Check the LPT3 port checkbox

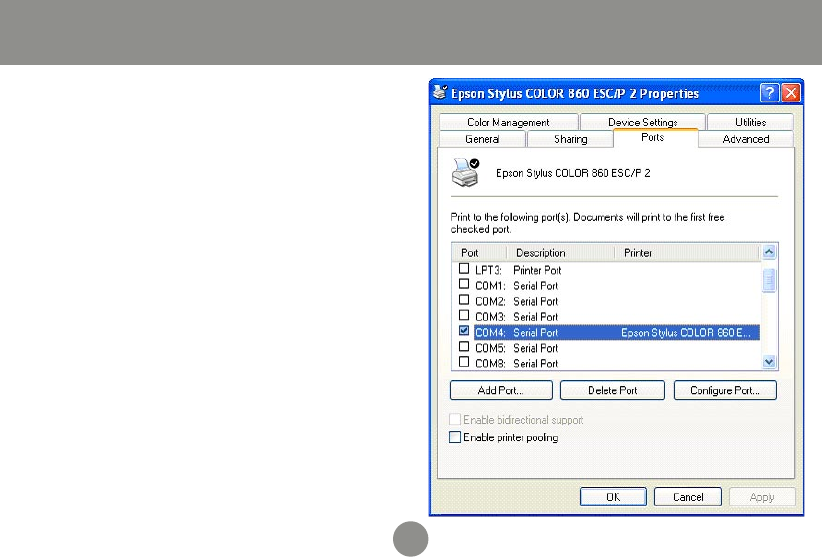click(464, 269)
